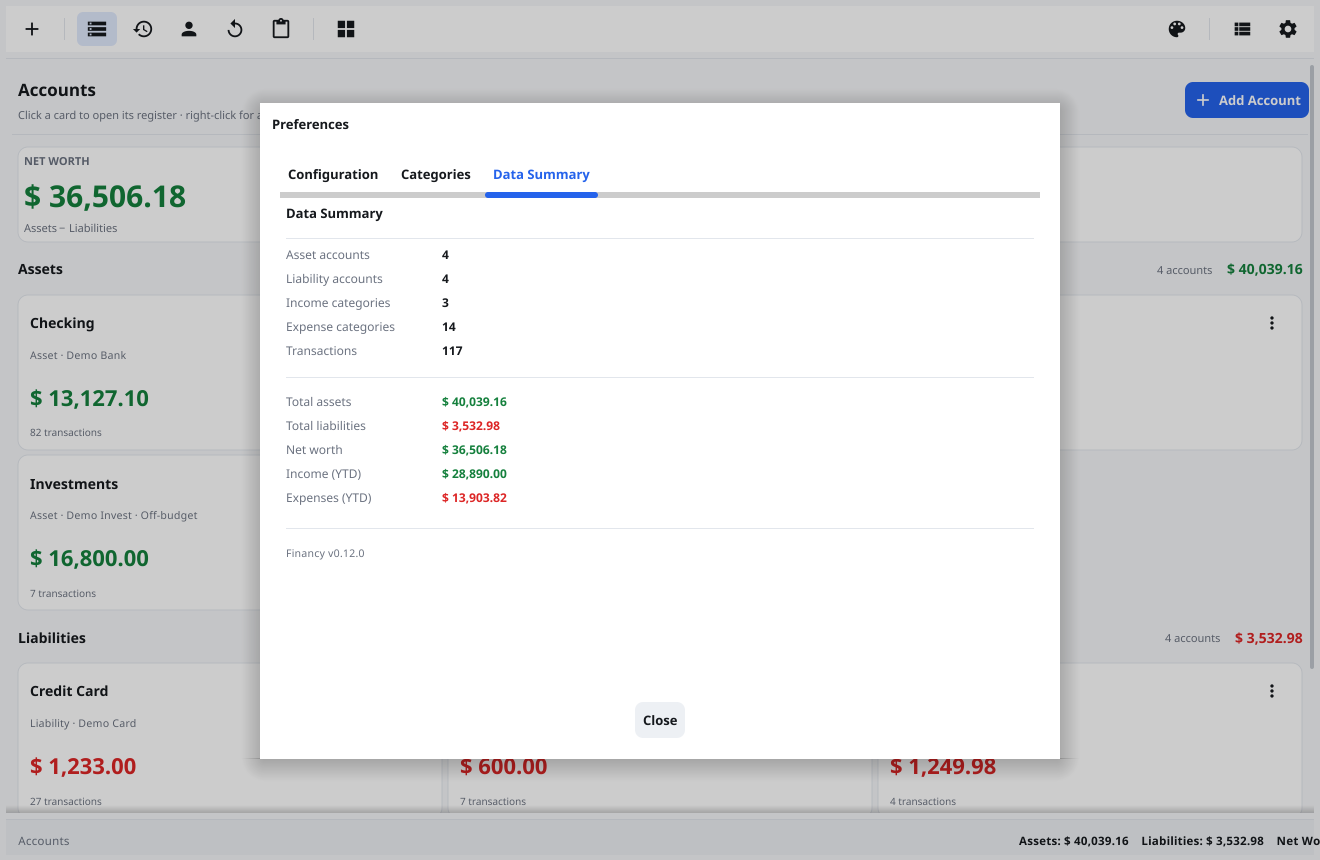Screen dimensions: 1320x860
Task: Open the history clock icon
Action: click(x=143, y=29)
